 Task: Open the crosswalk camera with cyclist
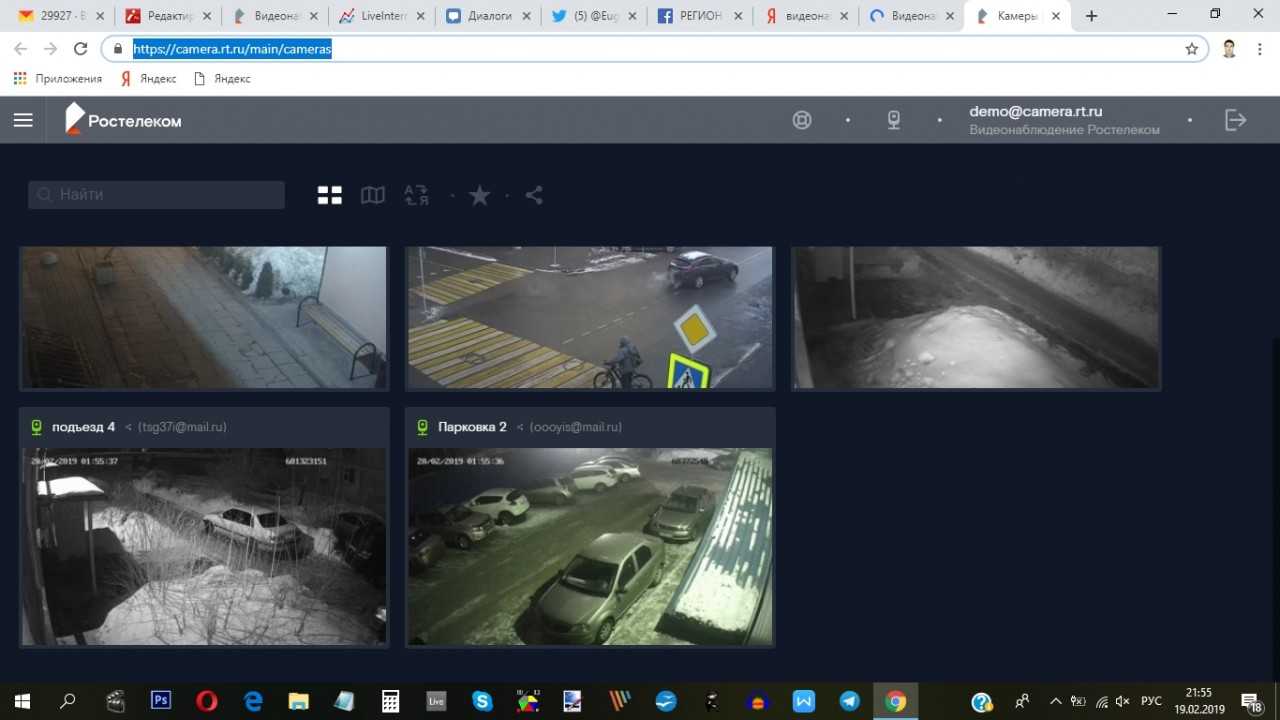point(590,317)
